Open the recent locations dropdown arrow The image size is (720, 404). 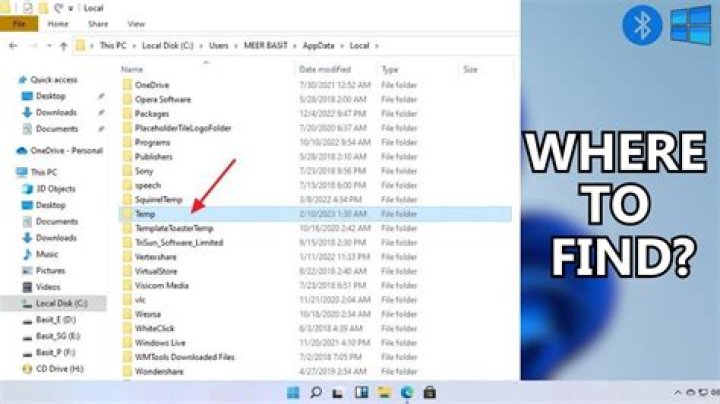pos(46,46)
